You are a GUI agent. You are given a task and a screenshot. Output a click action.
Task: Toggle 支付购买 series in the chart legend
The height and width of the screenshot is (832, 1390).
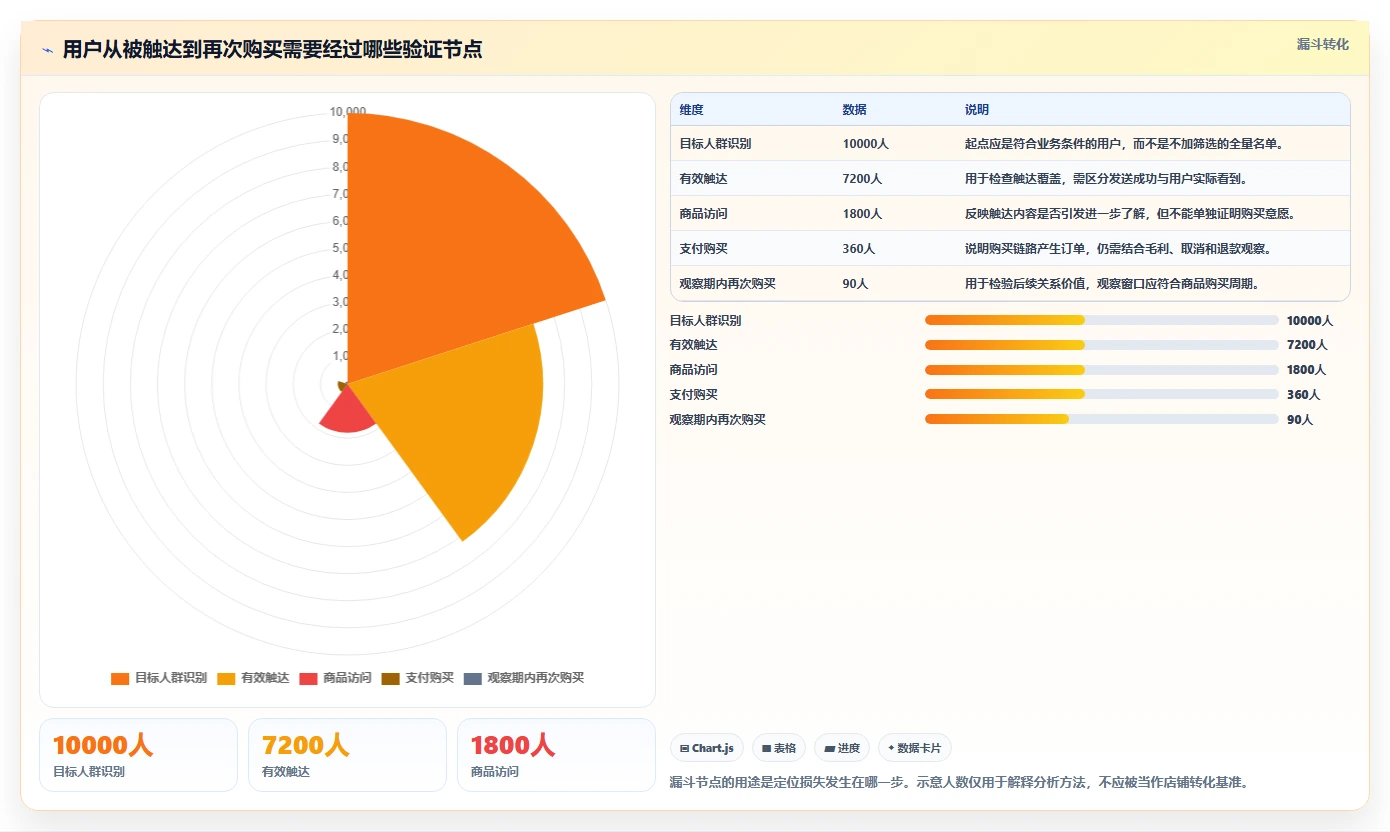pos(417,678)
